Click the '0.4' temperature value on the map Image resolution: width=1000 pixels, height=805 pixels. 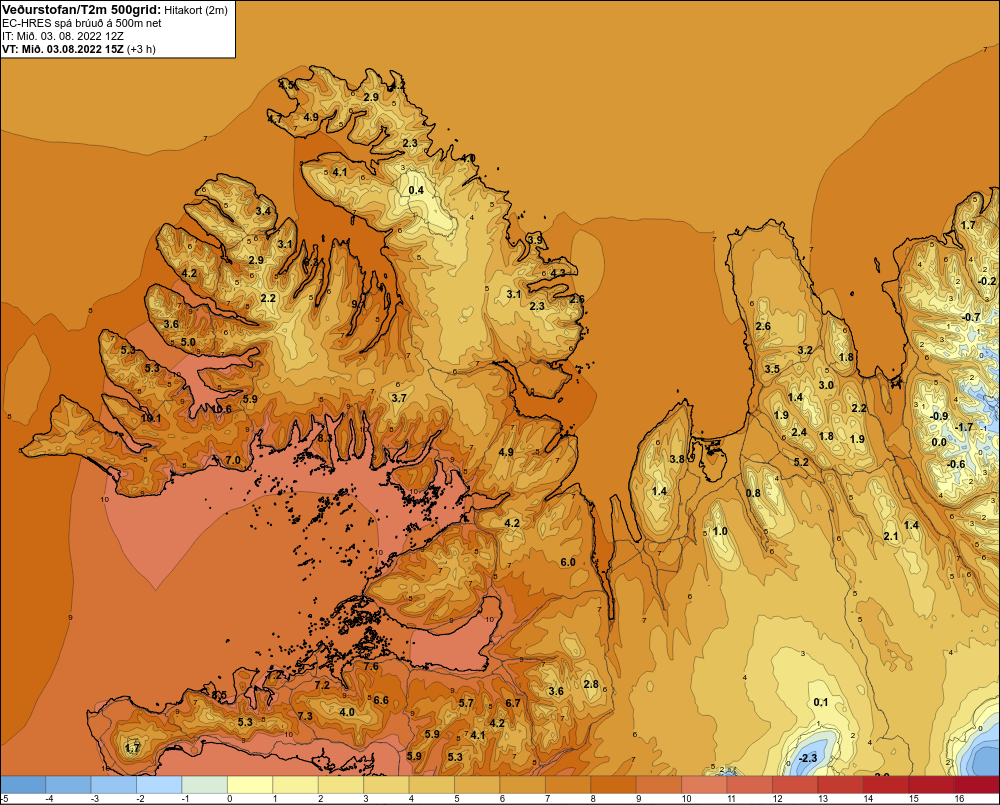tap(416, 190)
